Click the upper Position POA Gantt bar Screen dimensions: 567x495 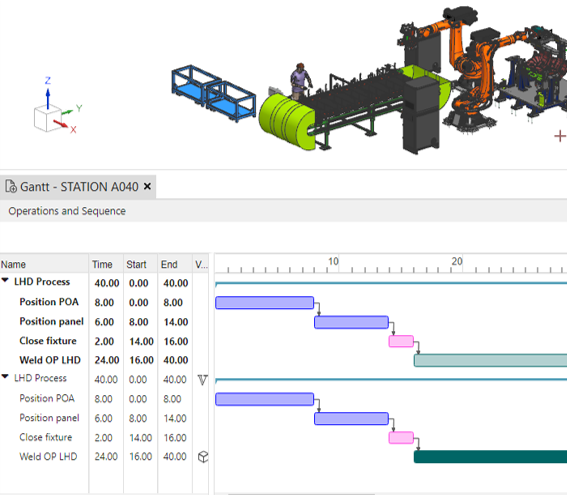pyautogui.click(x=264, y=303)
